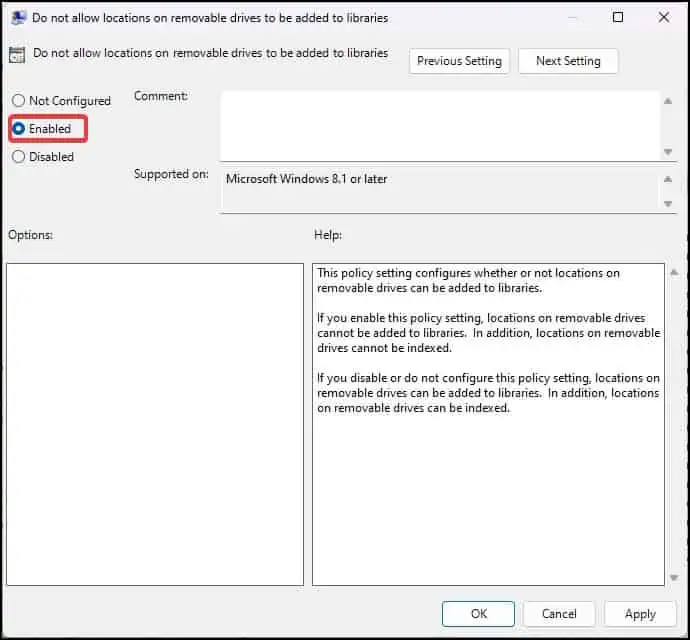Image resolution: width=690 pixels, height=640 pixels.
Task: Click the Help paragraph starting 'If you enable'
Action: [x=488, y=333]
